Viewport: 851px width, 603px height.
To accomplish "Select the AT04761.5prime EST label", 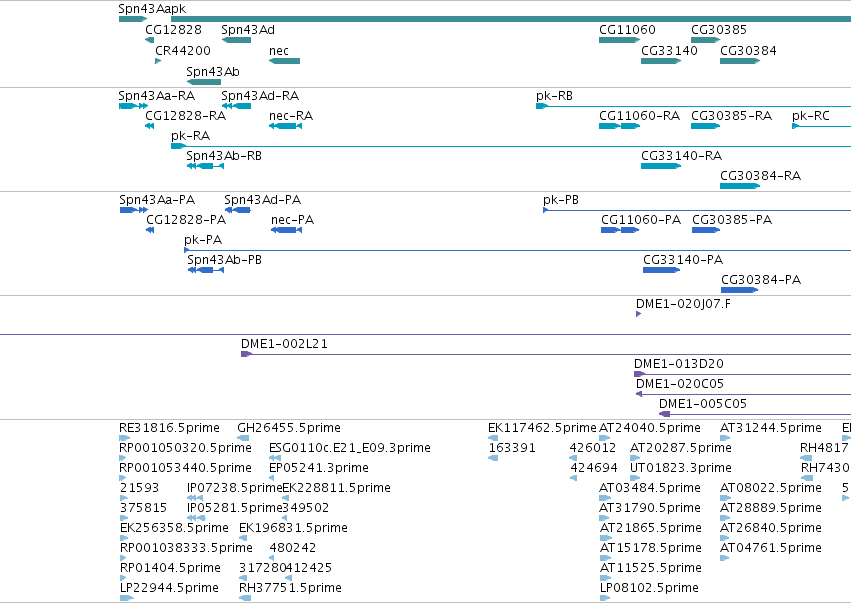I will click(771, 549).
